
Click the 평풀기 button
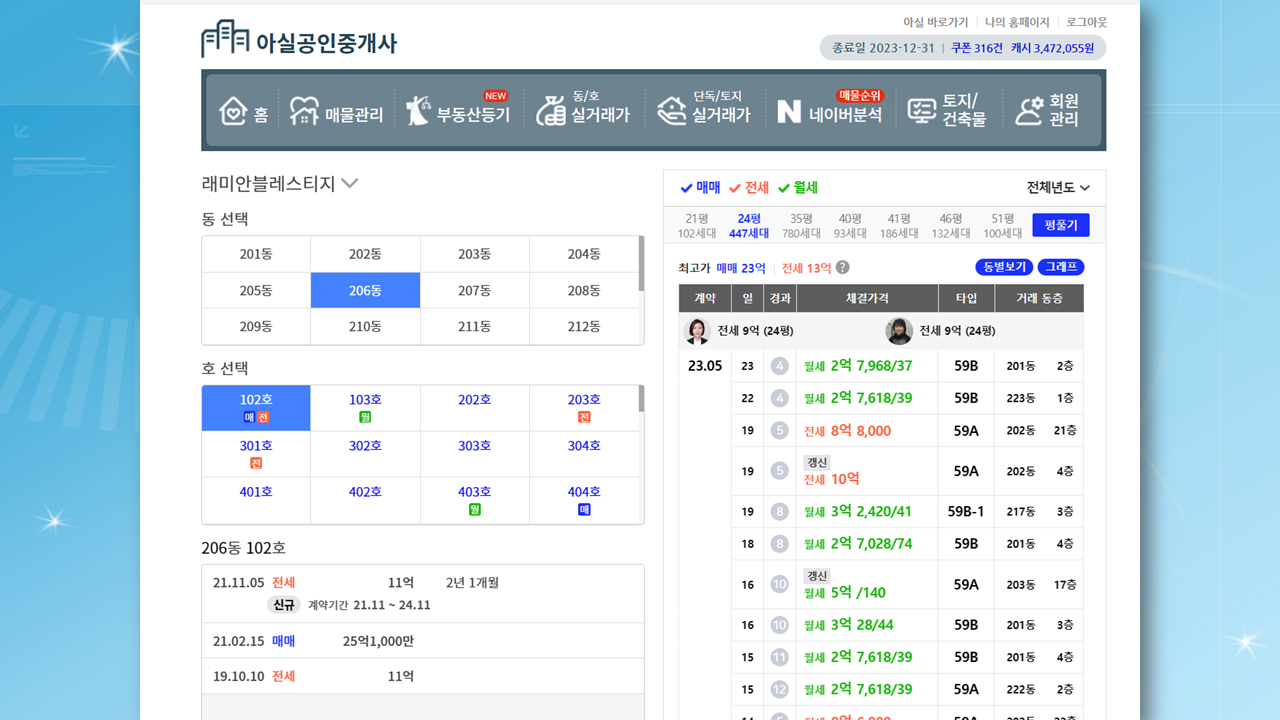[x=1061, y=225]
